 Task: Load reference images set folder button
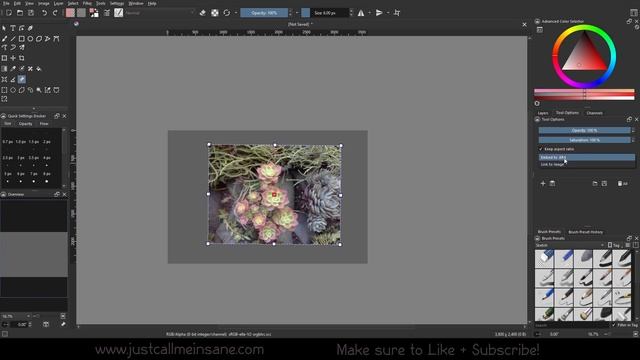[595, 184]
